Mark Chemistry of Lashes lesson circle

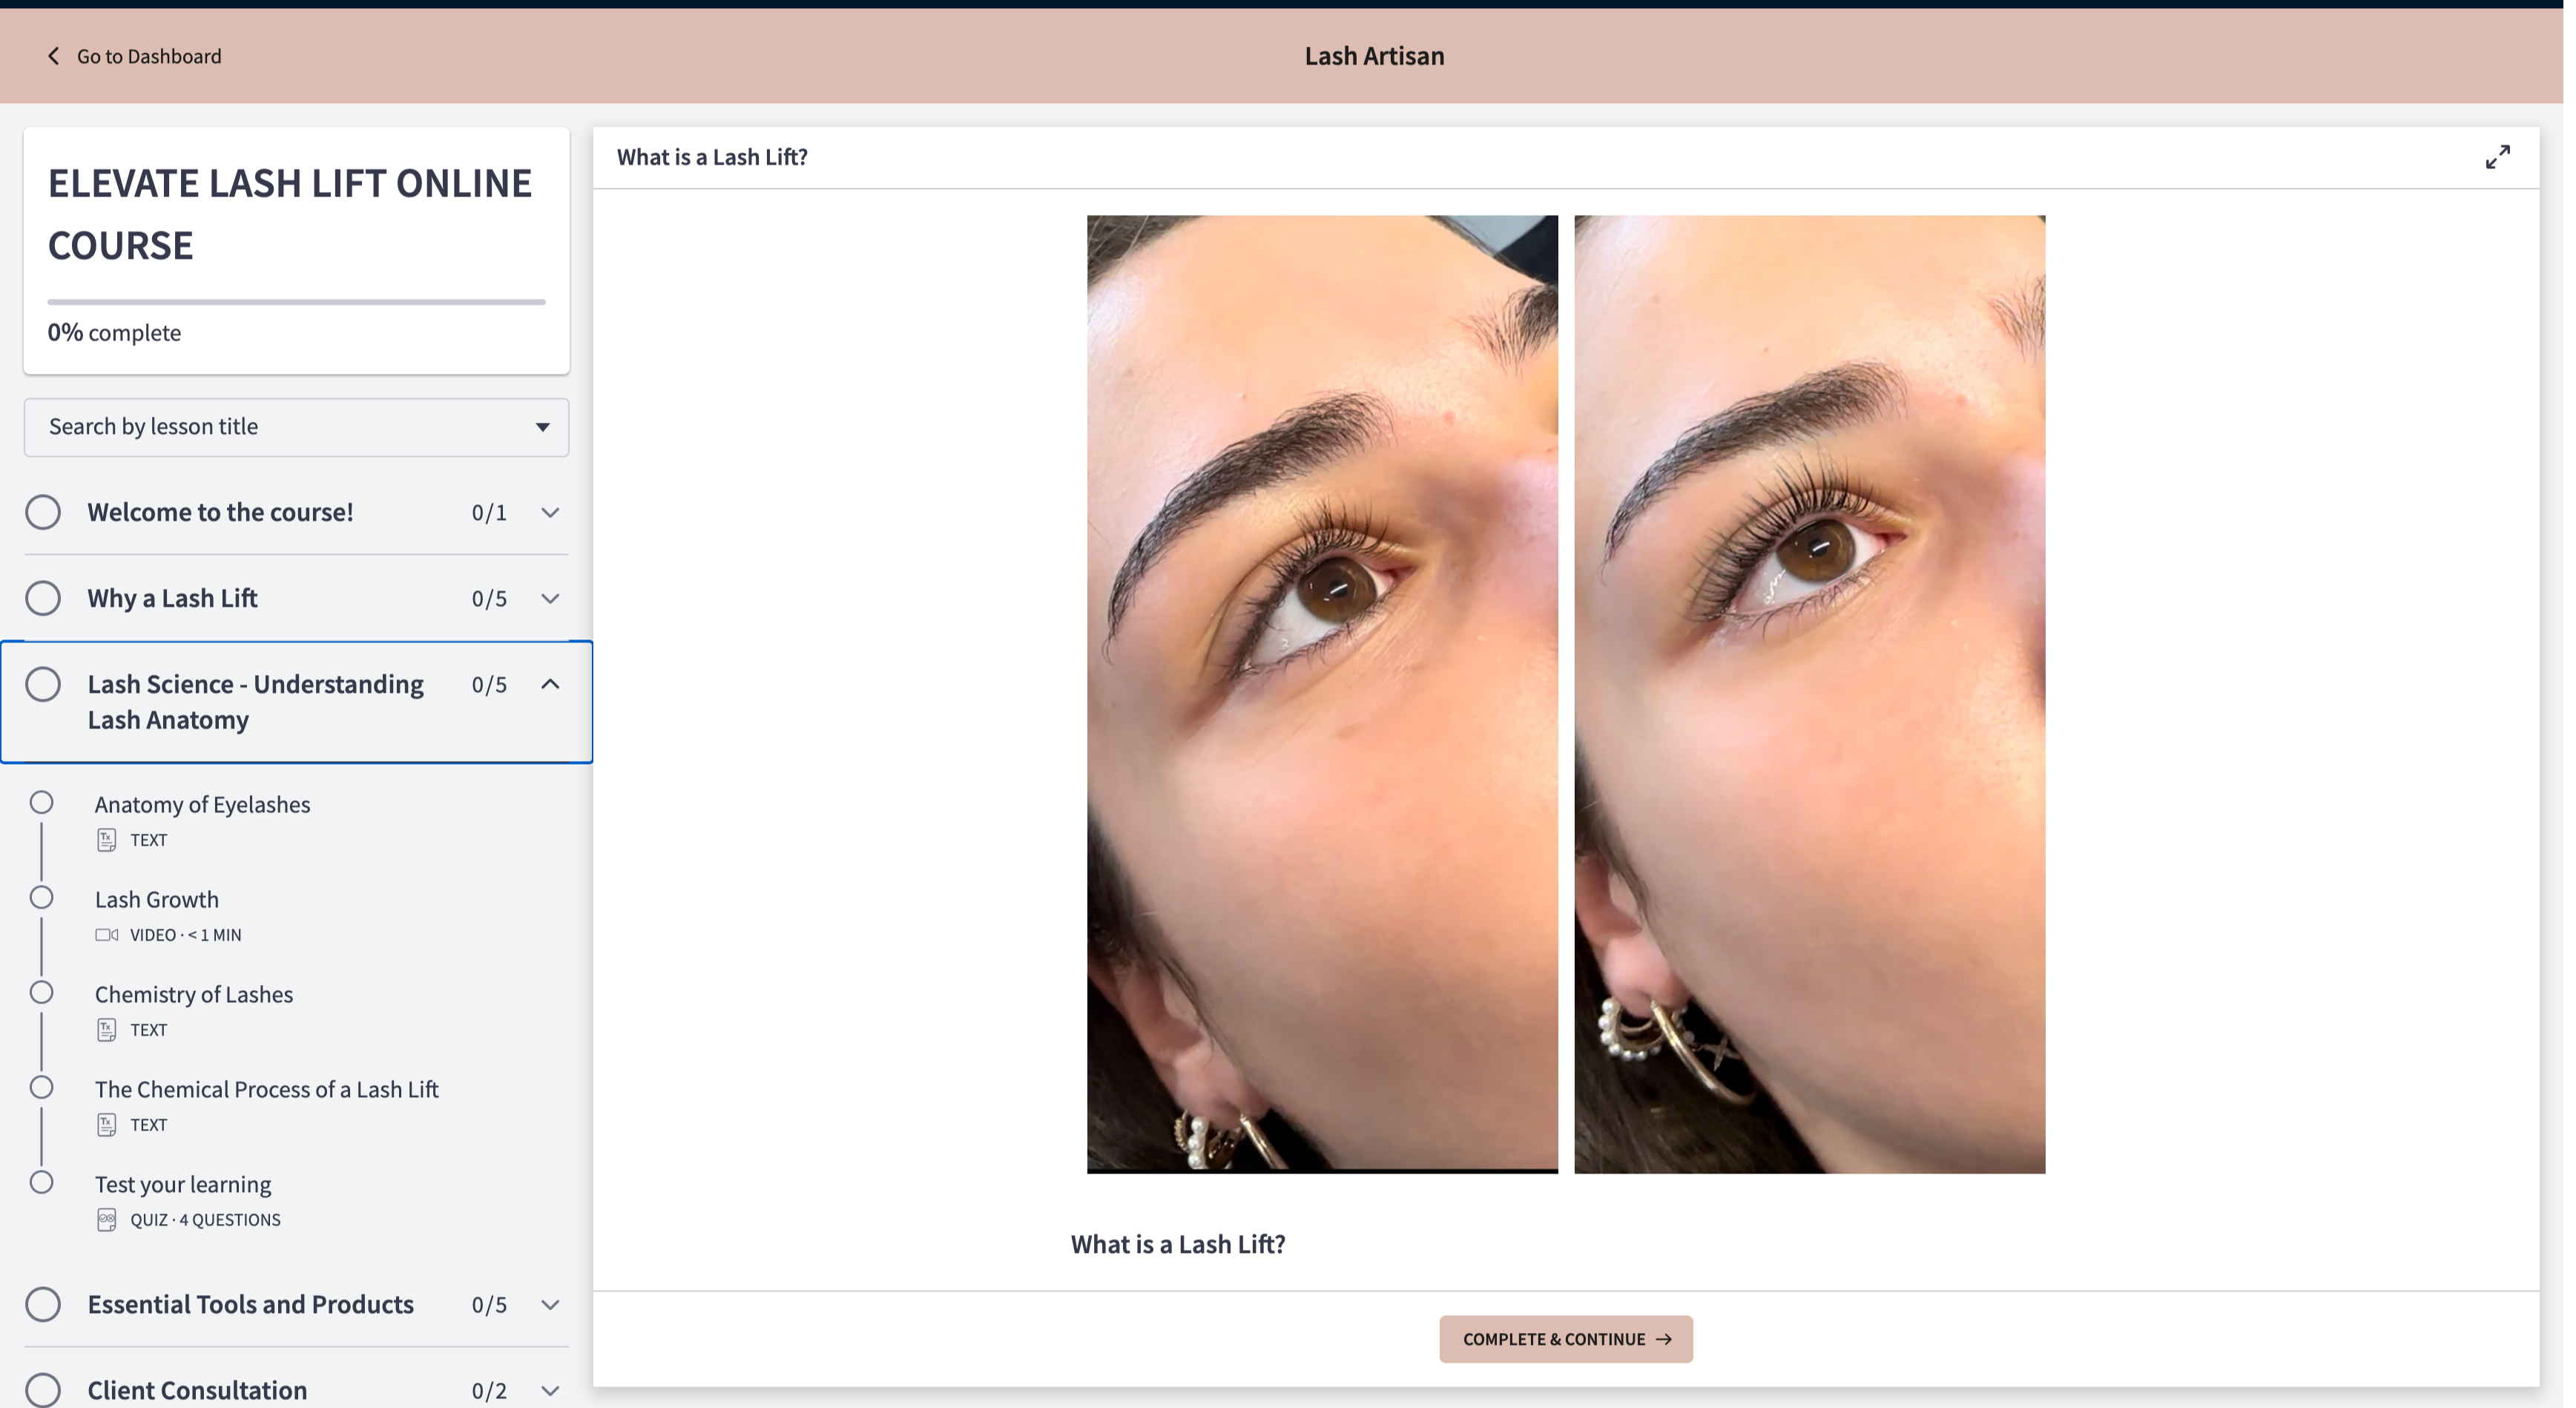pyautogui.click(x=41, y=993)
